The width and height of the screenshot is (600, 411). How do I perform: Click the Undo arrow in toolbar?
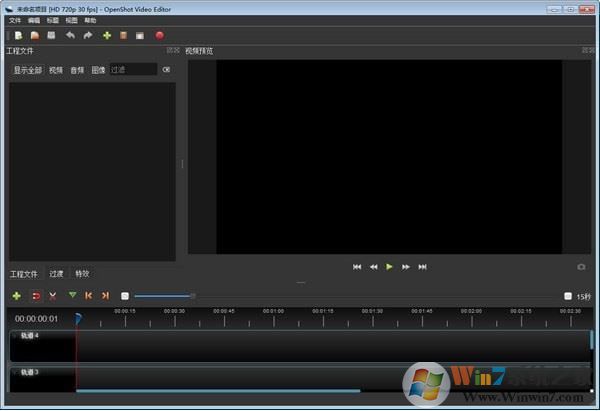(x=70, y=36)
